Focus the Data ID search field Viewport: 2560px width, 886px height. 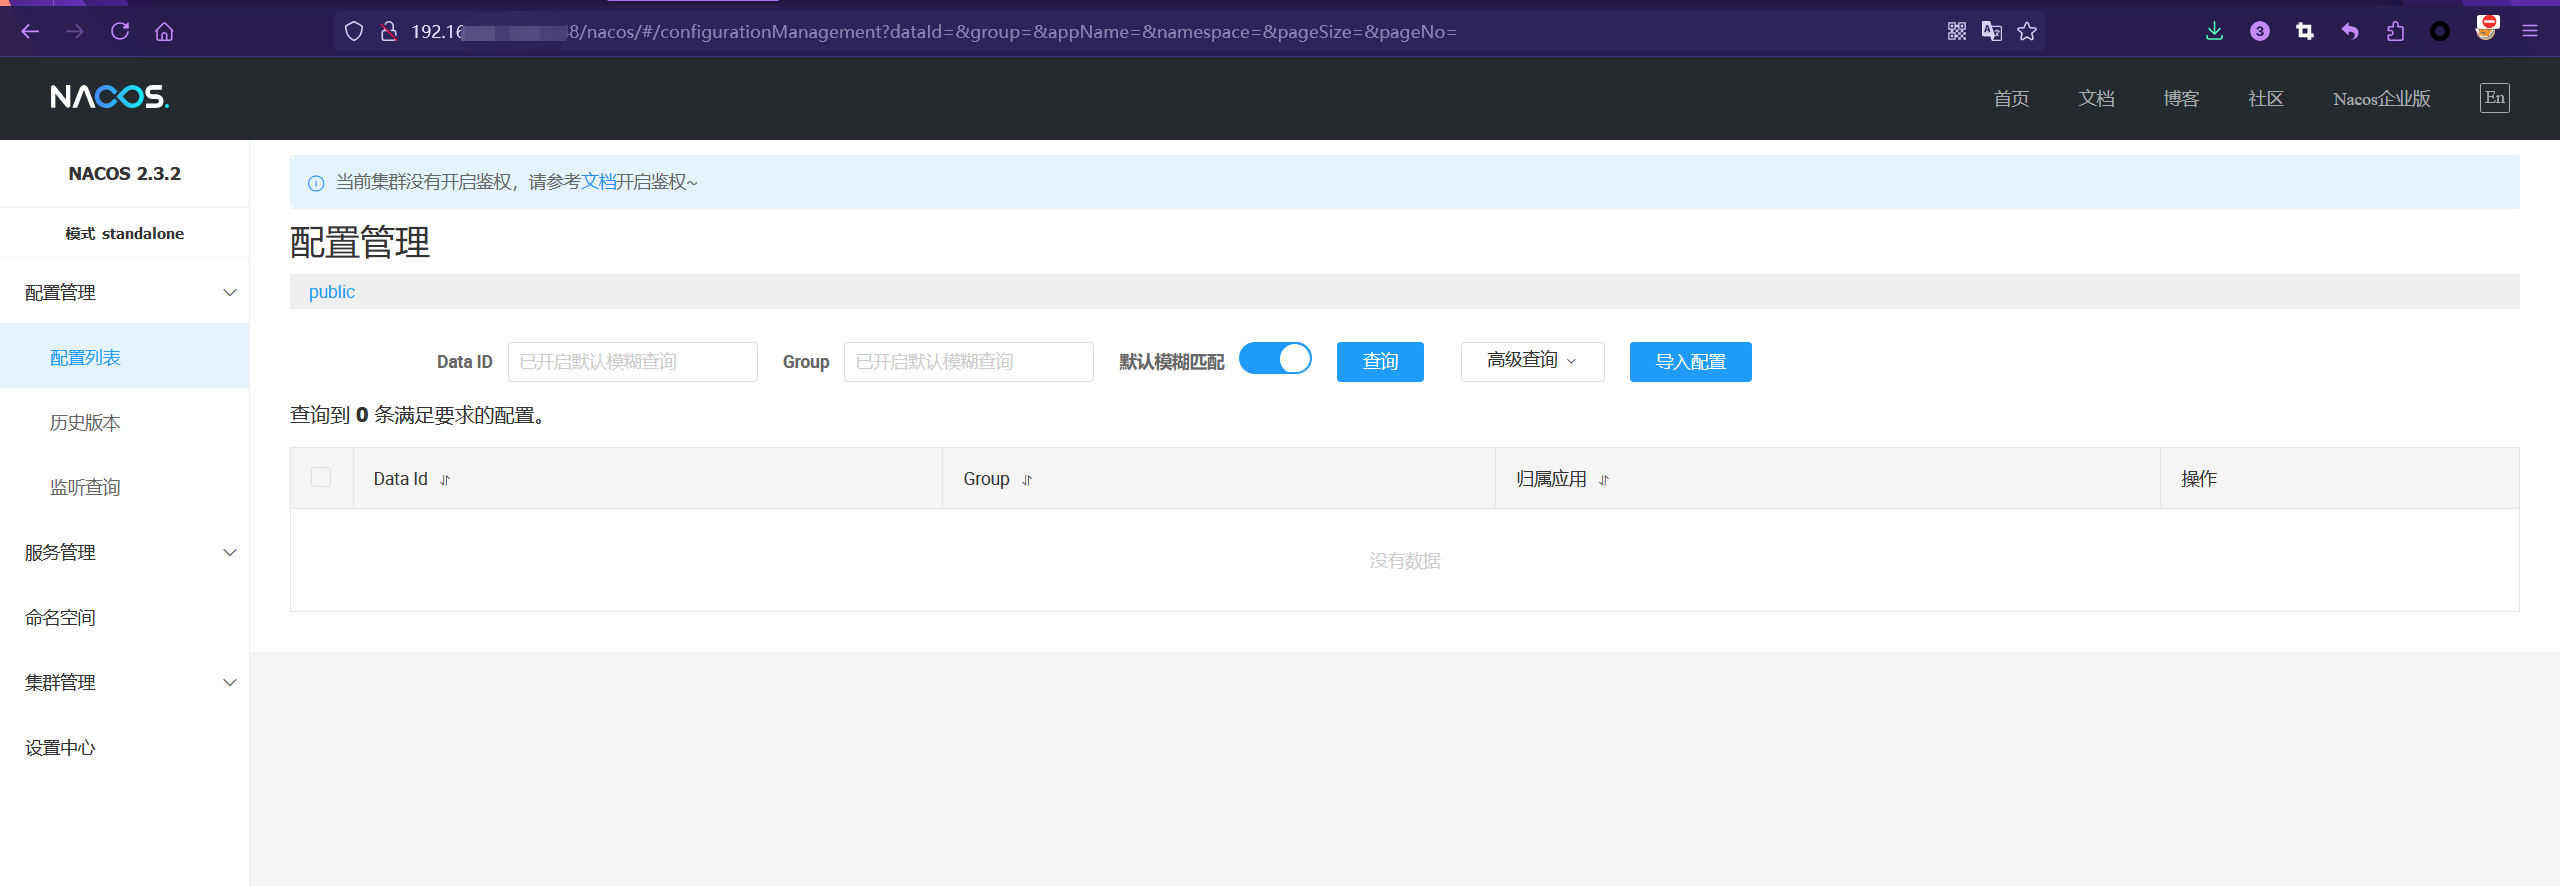[632, 361]
